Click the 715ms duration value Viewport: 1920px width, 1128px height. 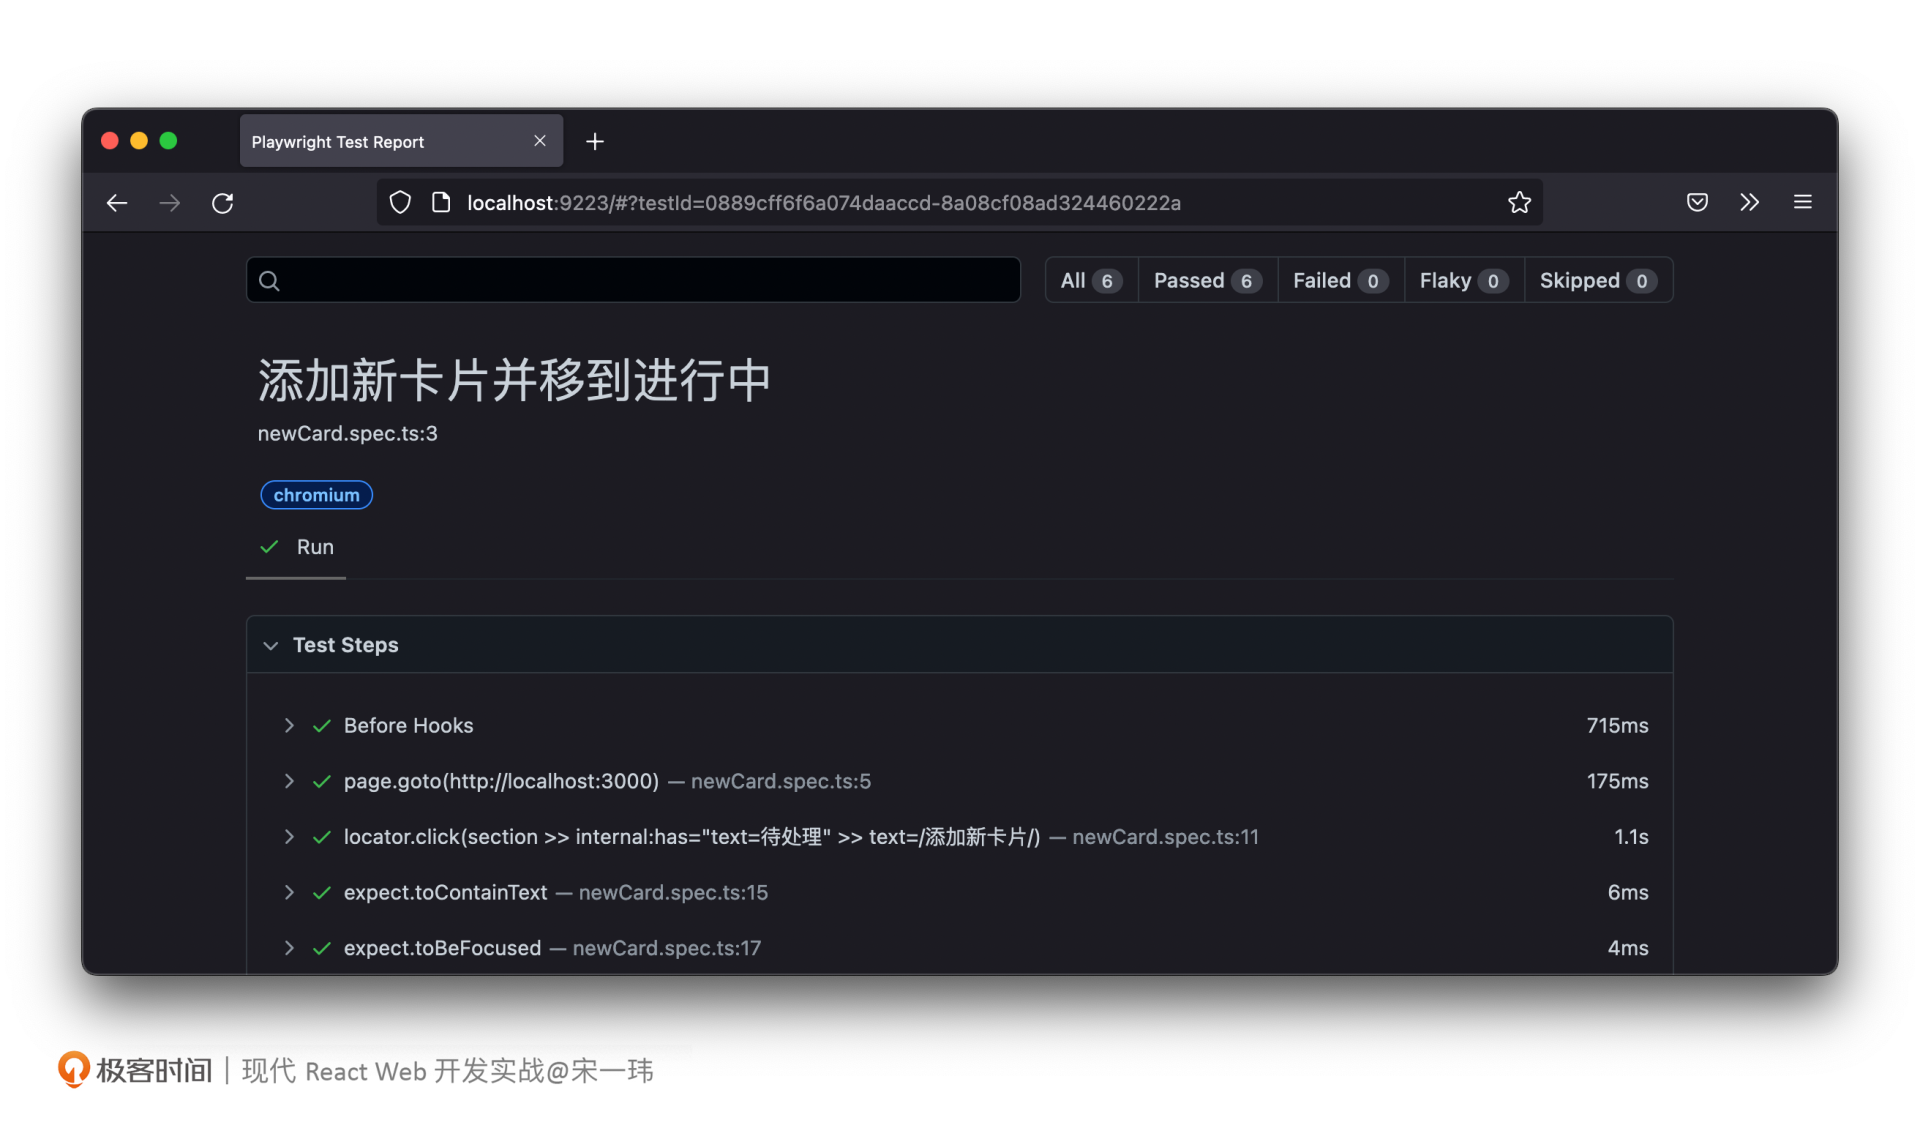coord(1617,726)
